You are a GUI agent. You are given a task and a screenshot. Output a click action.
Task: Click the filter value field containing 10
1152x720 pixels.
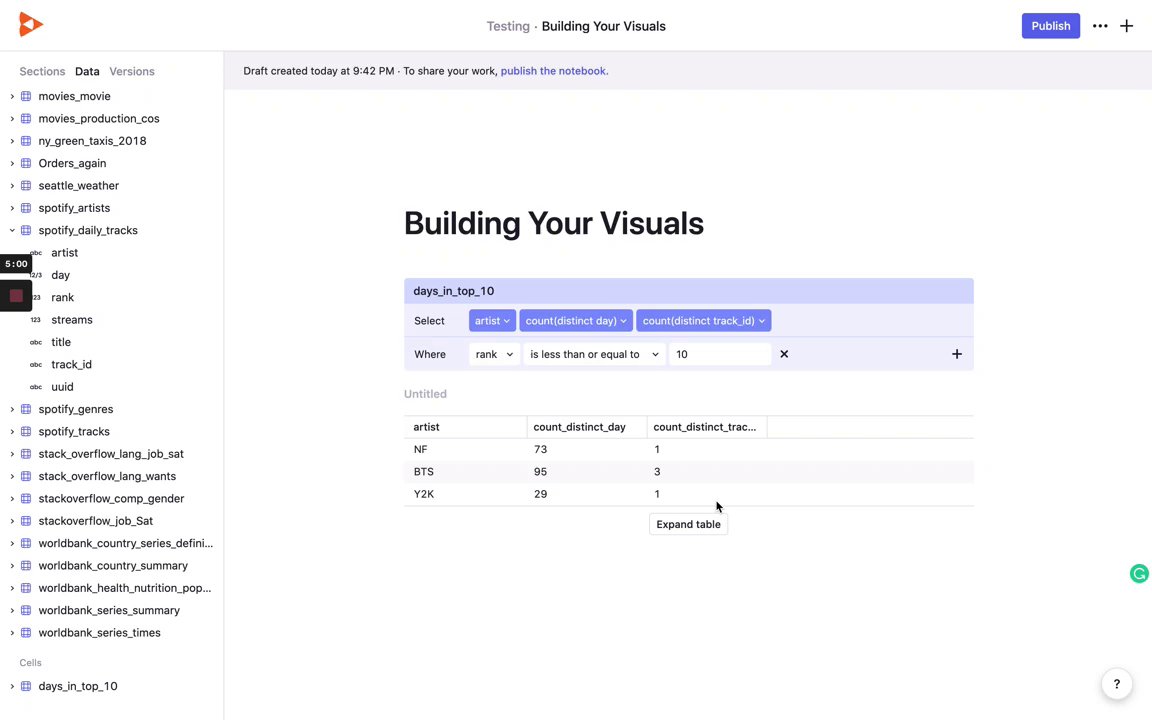(x=720, y=354)
